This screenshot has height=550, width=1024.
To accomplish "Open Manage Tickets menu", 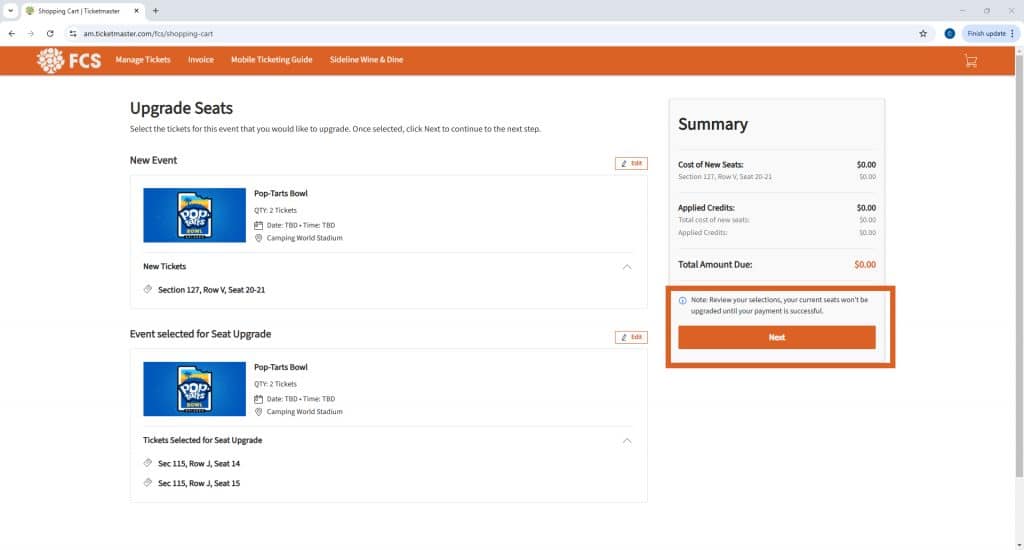I will click(143, 59).
